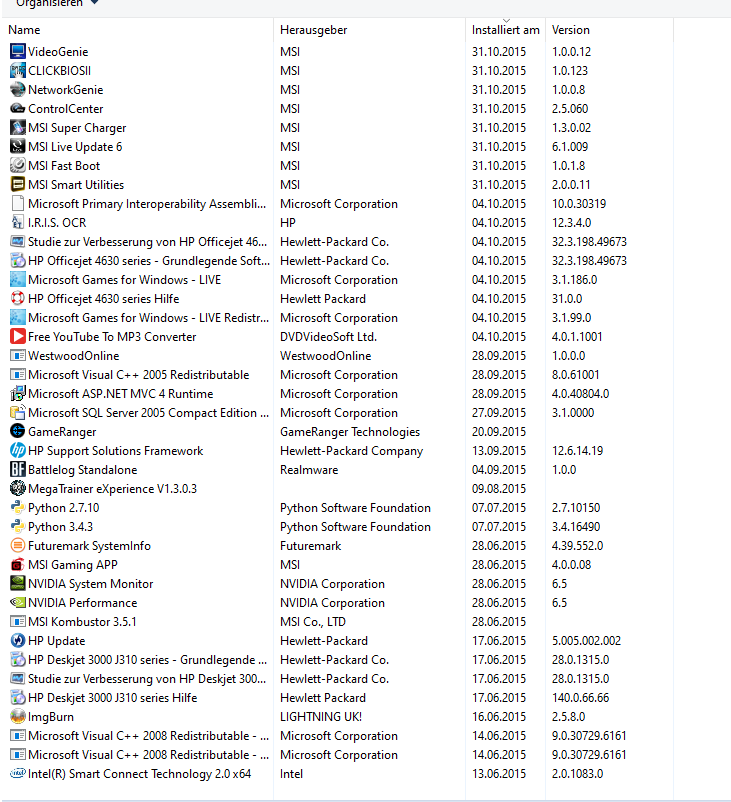731x802 pixels.
Task: Select HP Officejet 4630 series - Grundlegende Soft...
Action: (x=149, y=260)
